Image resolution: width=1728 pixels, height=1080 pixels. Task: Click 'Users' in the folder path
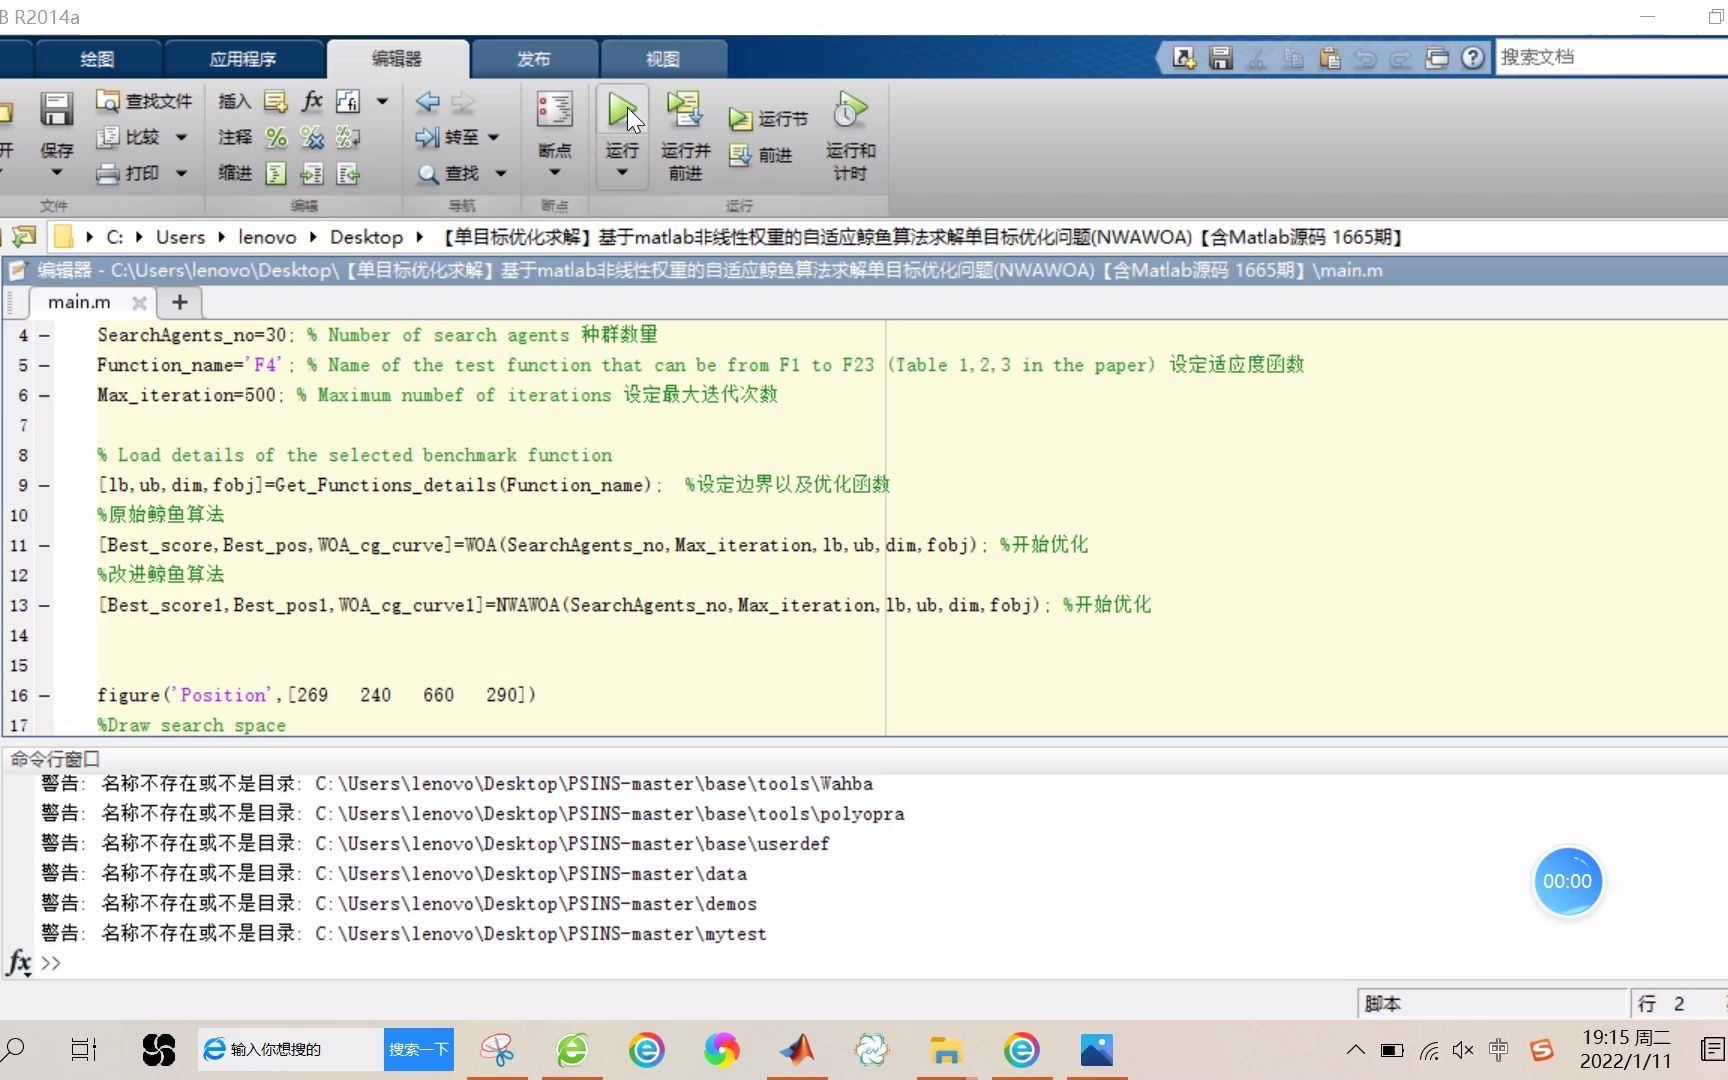pyautogui.click(x=180, y=237)
